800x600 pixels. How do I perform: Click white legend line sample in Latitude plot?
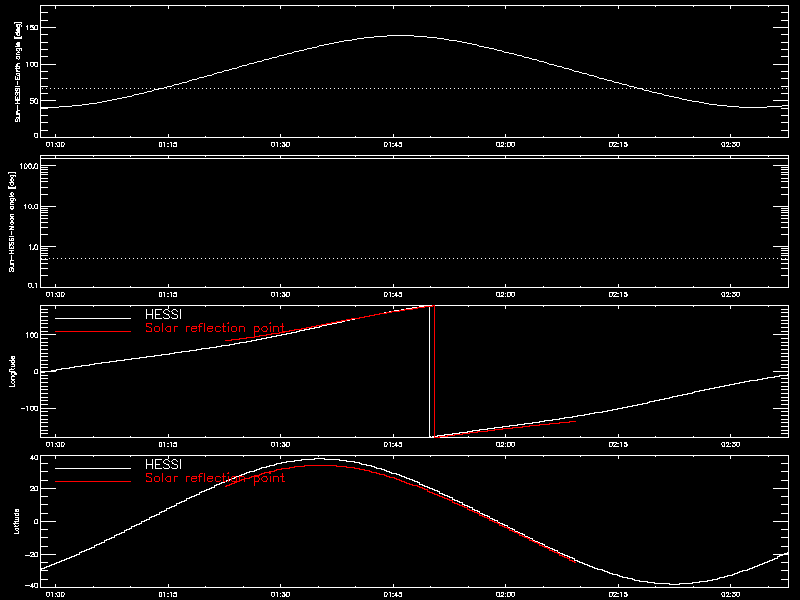93,468
